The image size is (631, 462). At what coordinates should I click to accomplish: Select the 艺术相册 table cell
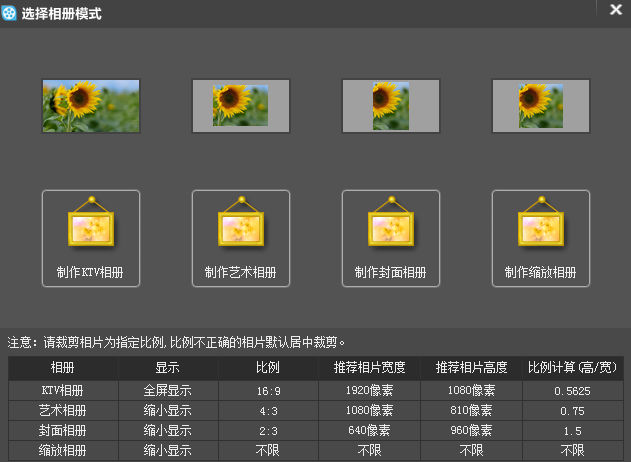pos(63,410)
